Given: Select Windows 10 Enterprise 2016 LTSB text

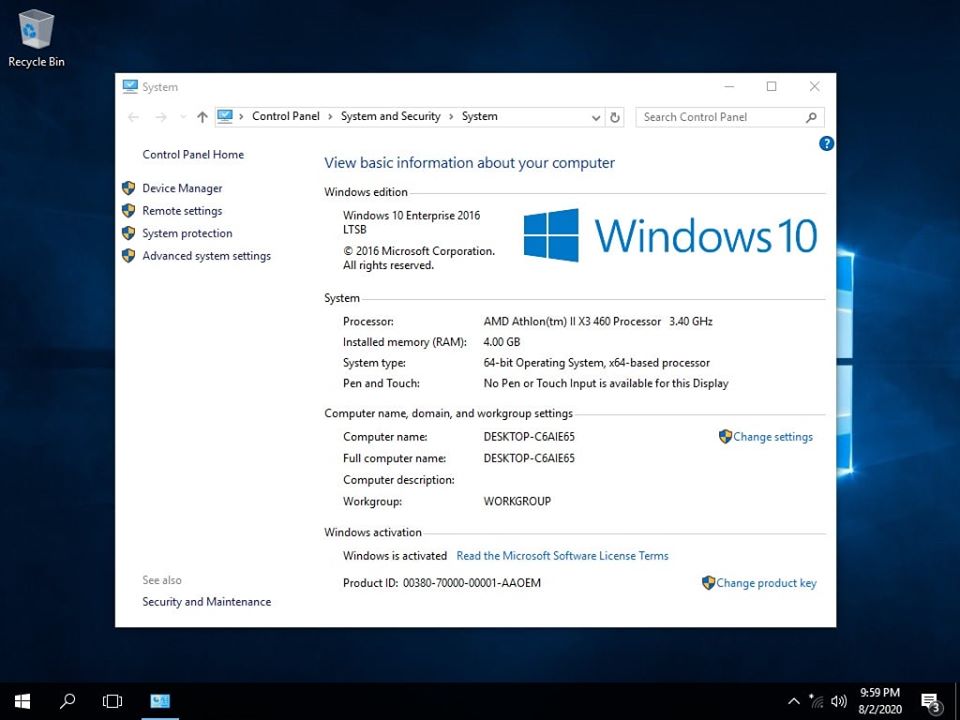Looking at the screenshot, I should pyautogui.click(x=411, y=222).
